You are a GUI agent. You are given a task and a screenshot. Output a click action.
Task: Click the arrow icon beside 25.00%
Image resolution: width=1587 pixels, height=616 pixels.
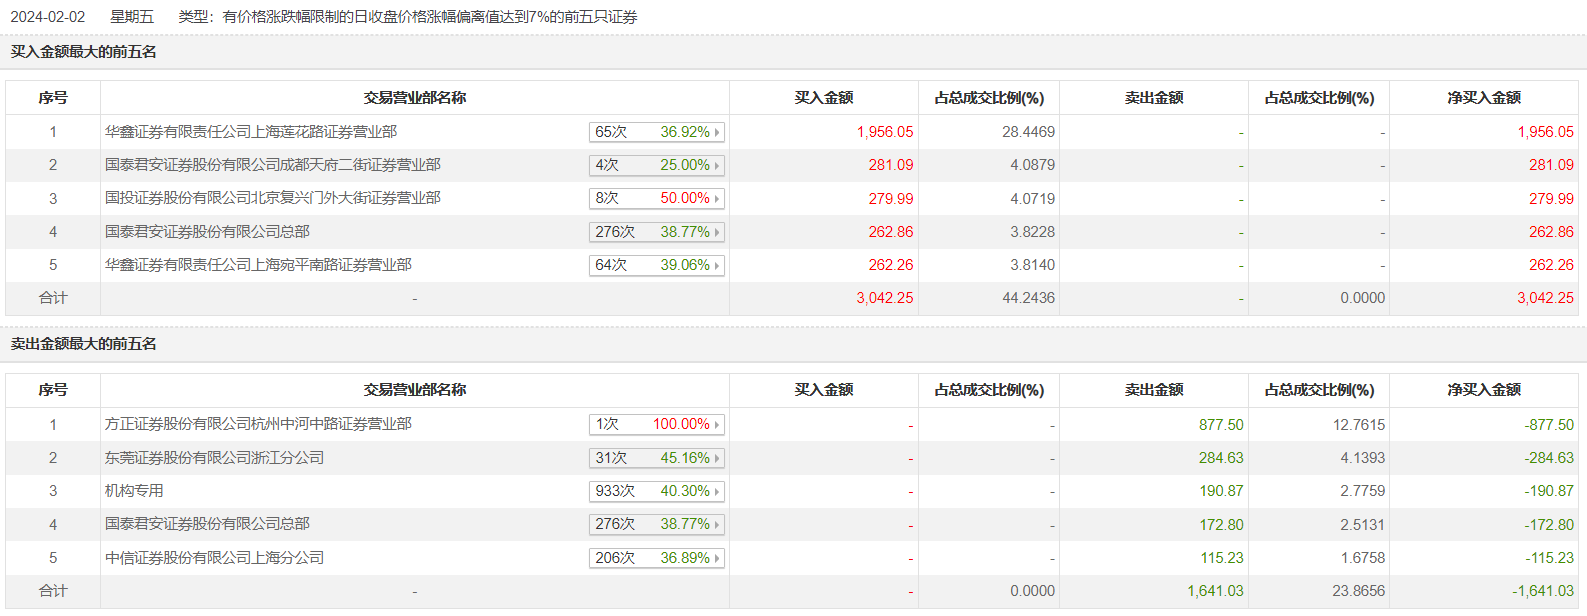pyautogui.click(x=717, y=166)
